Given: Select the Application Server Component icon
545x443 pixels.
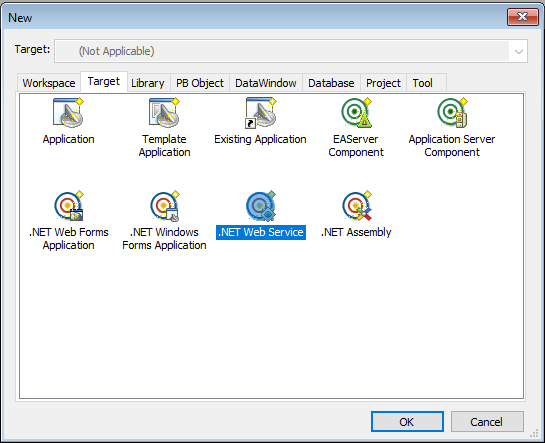Looking at the screenshot, I should 452,113.
